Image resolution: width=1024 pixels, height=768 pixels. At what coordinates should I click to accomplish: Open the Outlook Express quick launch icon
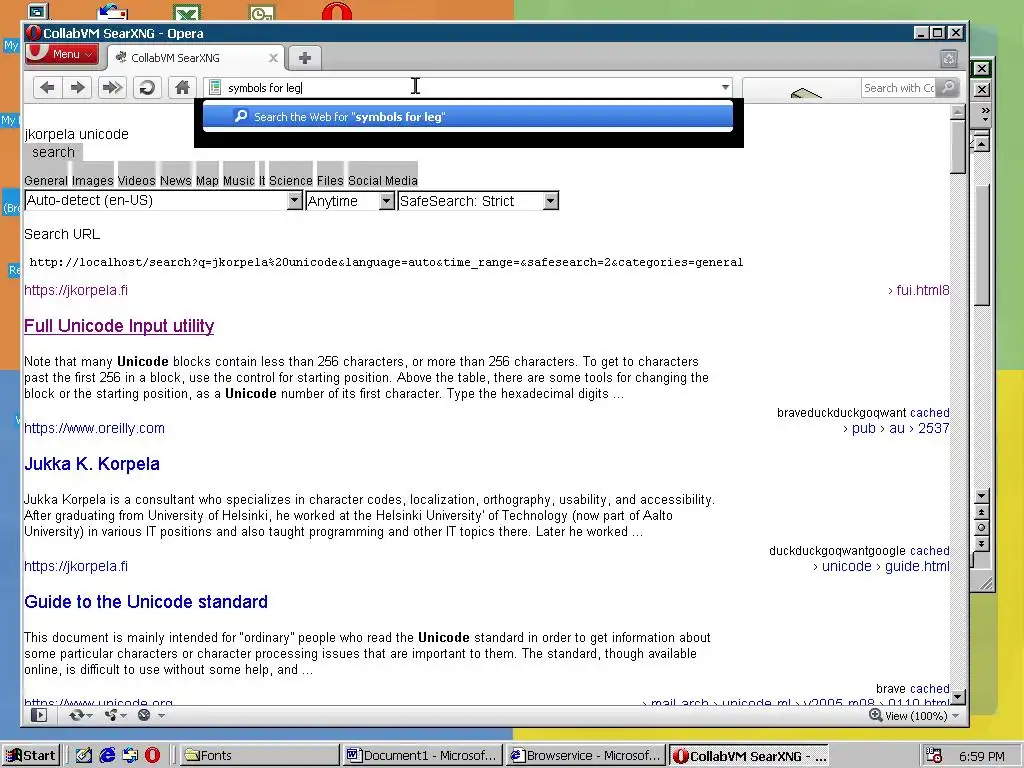(130, 756)
